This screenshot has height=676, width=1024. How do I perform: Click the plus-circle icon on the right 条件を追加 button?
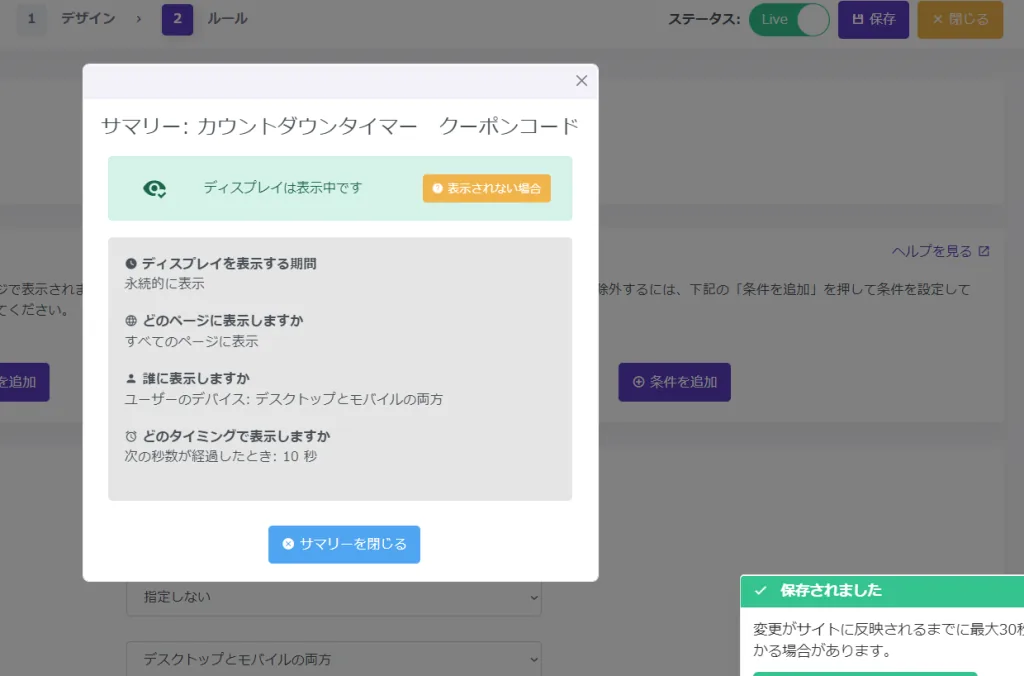click(x=639, y=382)
